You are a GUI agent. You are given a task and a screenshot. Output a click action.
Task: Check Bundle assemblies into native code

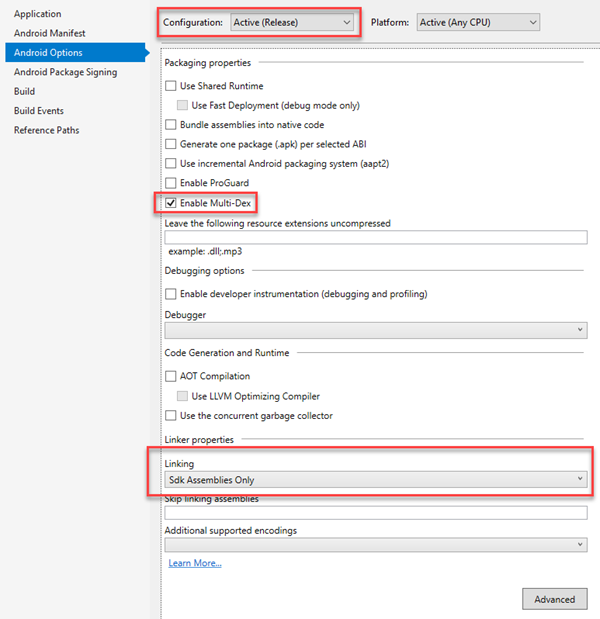(x=171, y=125)
